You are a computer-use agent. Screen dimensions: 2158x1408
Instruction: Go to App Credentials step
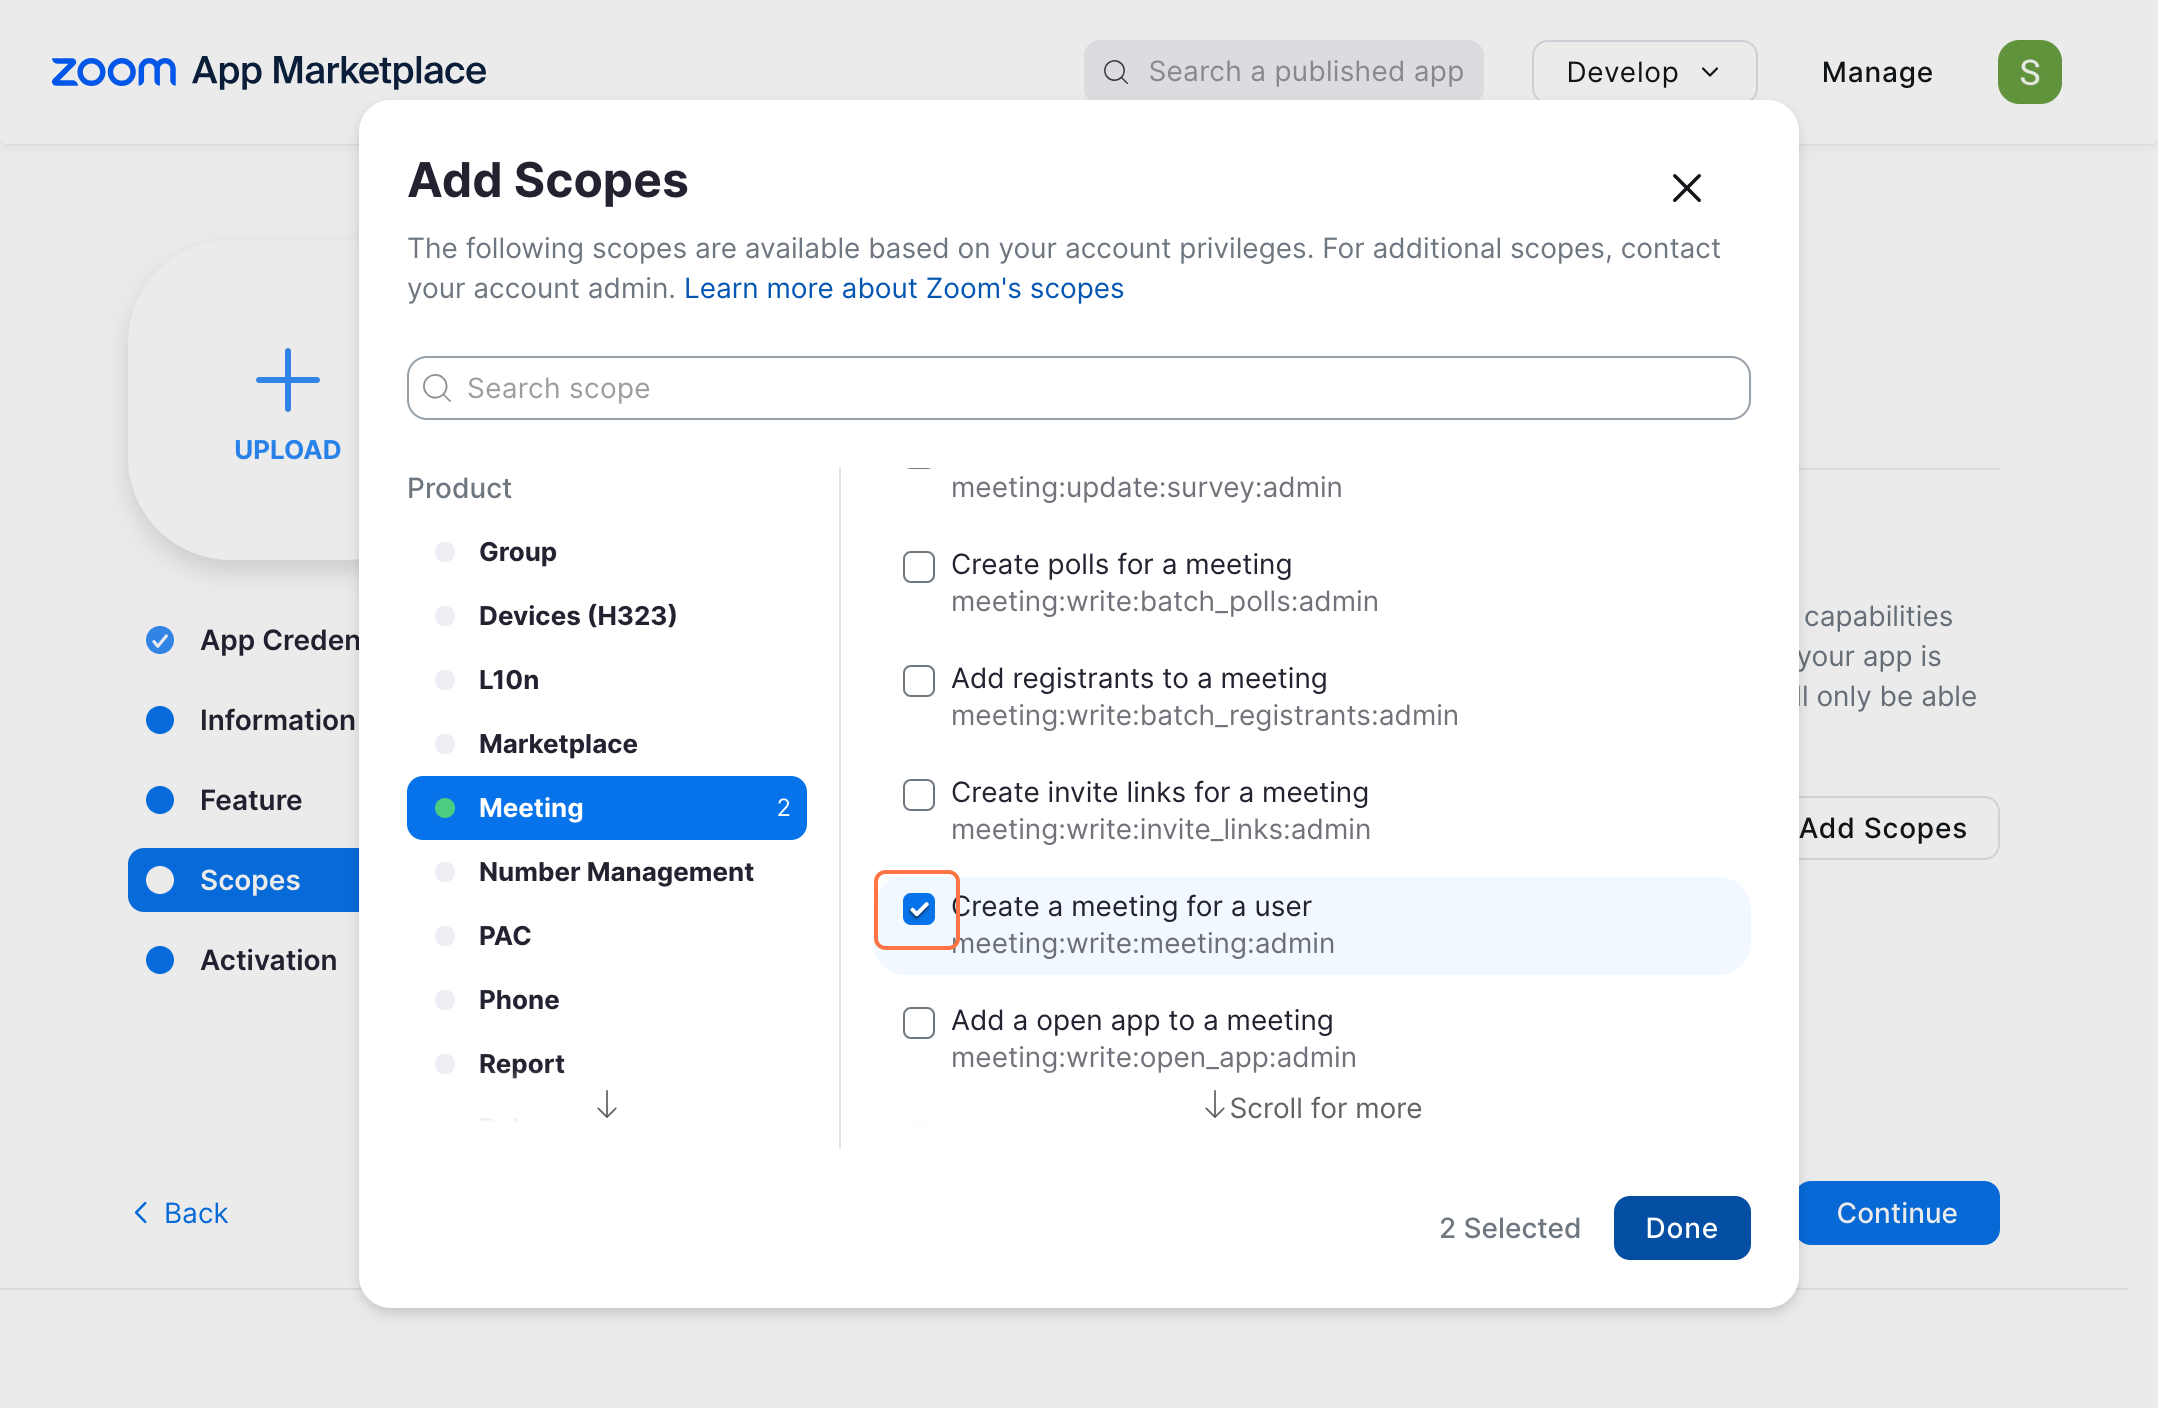coord(252,640)
